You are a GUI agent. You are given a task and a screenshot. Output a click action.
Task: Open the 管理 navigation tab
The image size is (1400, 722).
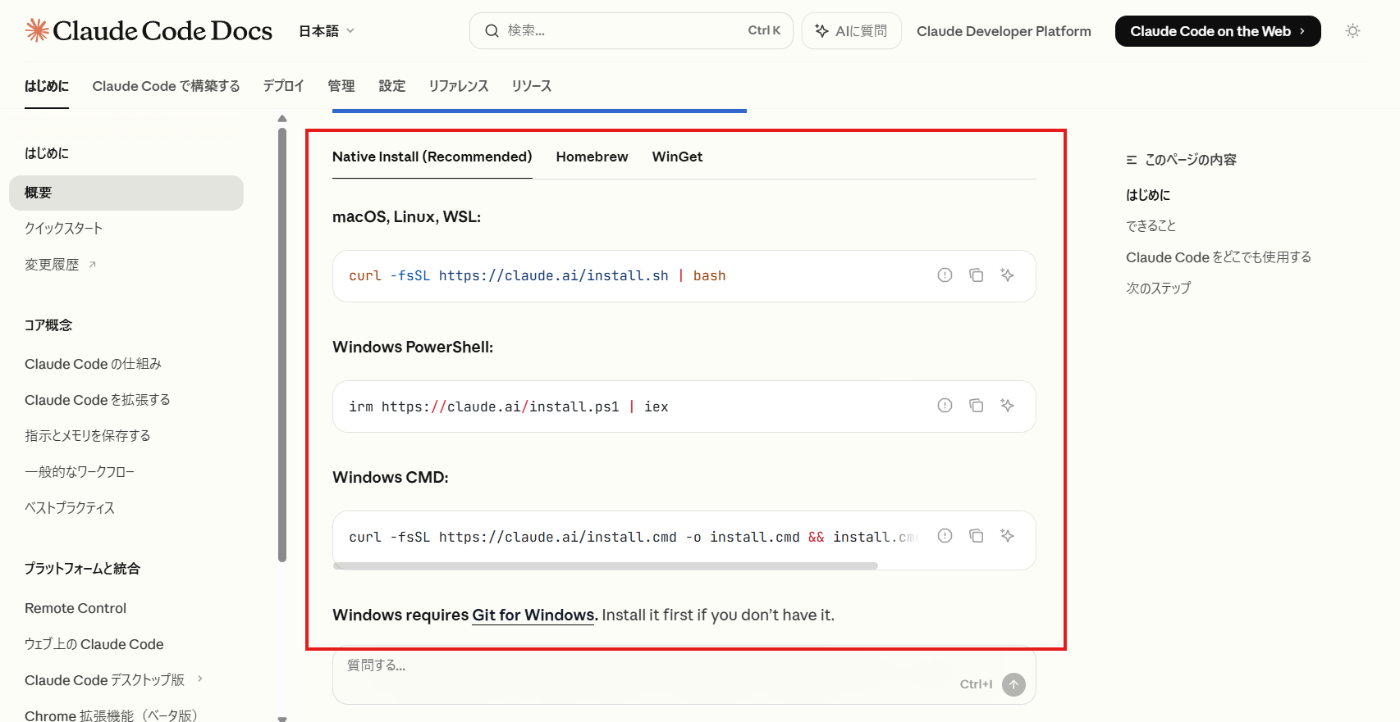[341, 86]
